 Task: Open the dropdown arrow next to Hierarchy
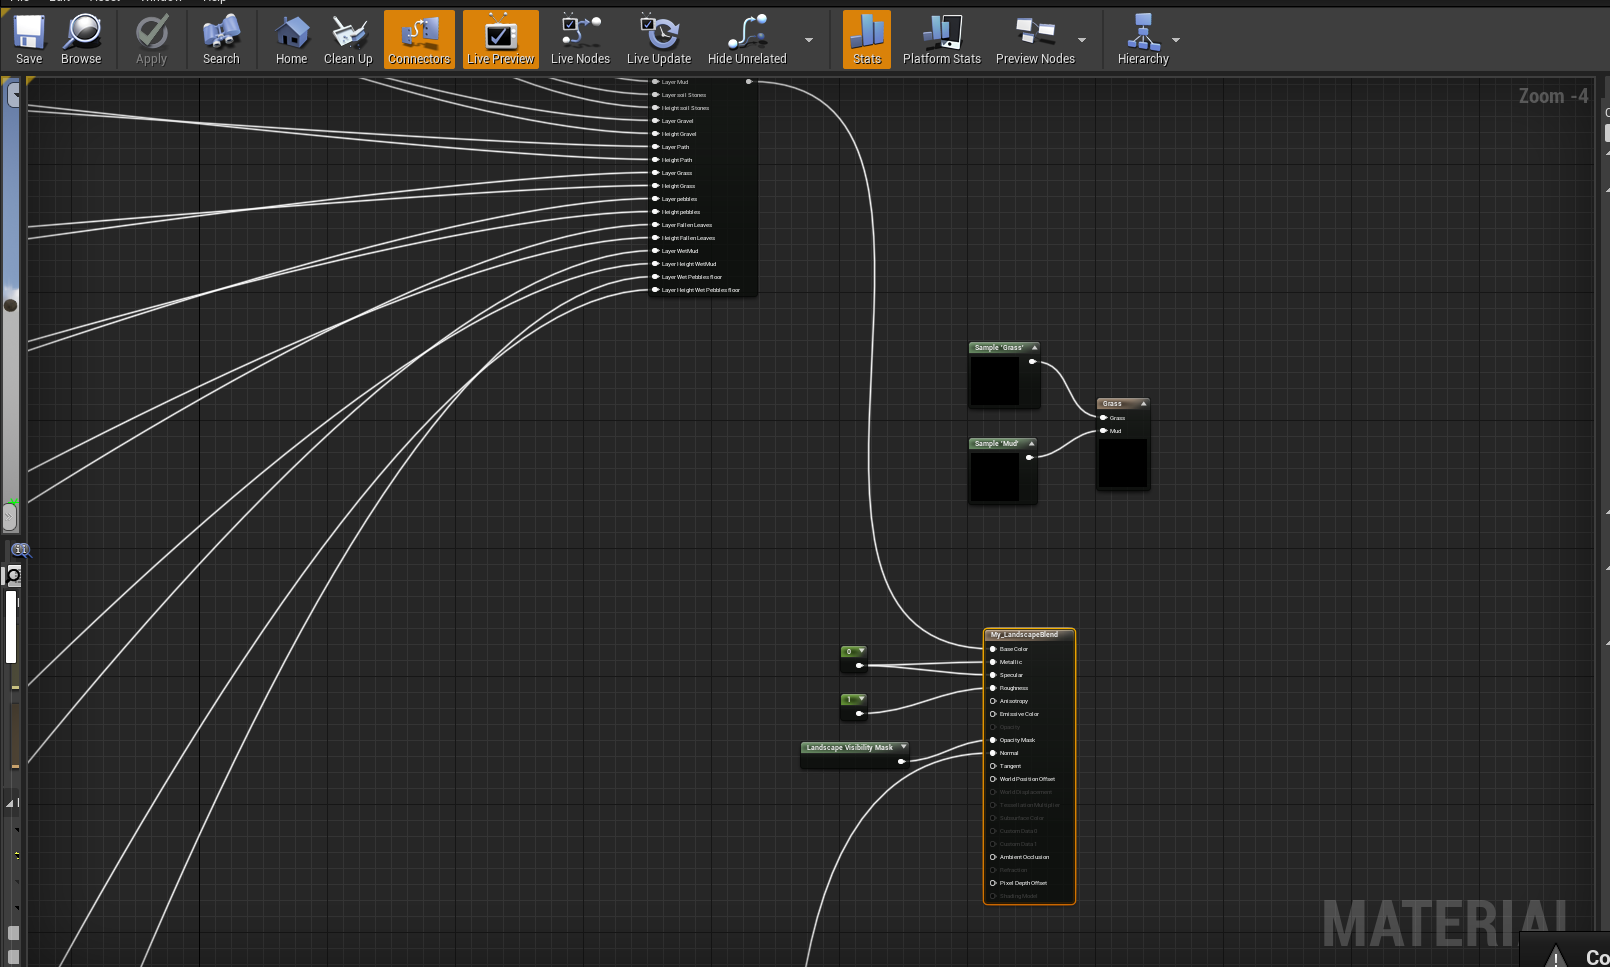1176,40
